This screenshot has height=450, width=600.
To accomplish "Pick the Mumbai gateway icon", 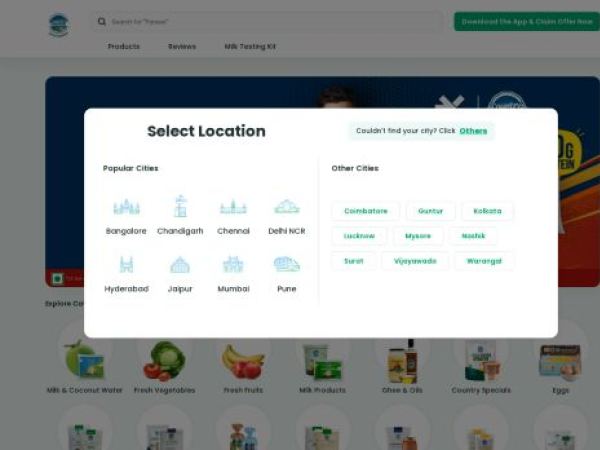I will pyautogui.click(x=233, y=264).
